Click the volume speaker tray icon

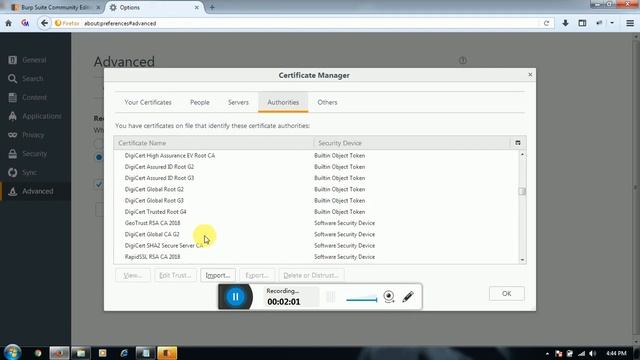pyautogui.click(x=593, y=353)
